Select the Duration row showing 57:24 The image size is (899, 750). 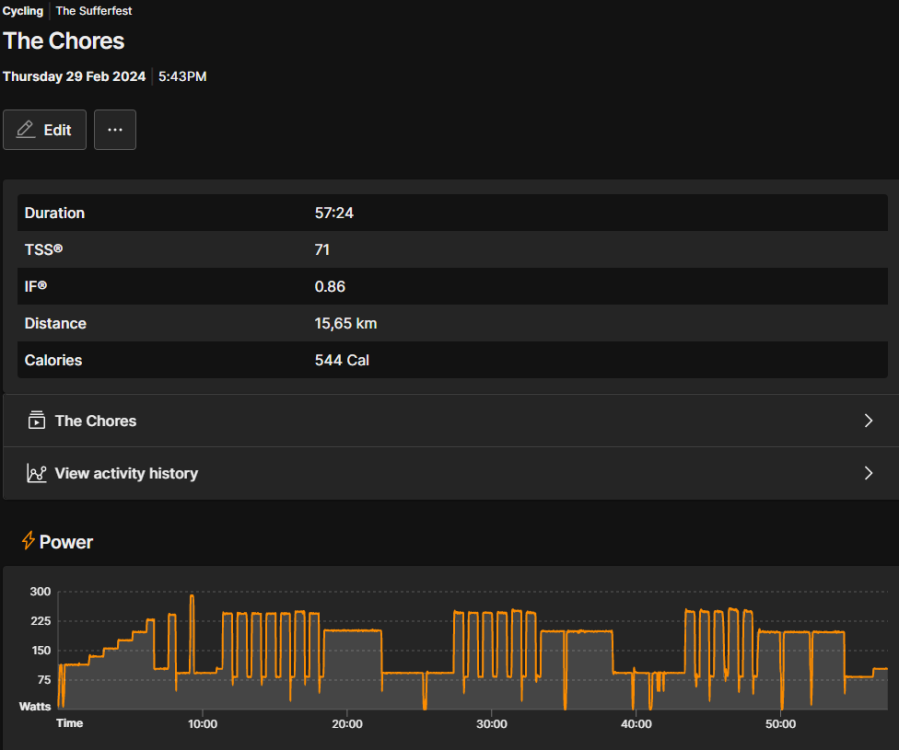pyautogui.click(x=452, y=213)
